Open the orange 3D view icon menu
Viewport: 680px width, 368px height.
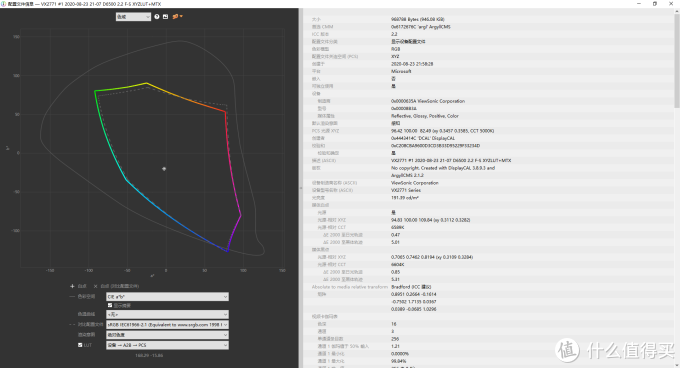tap(177, 16)
